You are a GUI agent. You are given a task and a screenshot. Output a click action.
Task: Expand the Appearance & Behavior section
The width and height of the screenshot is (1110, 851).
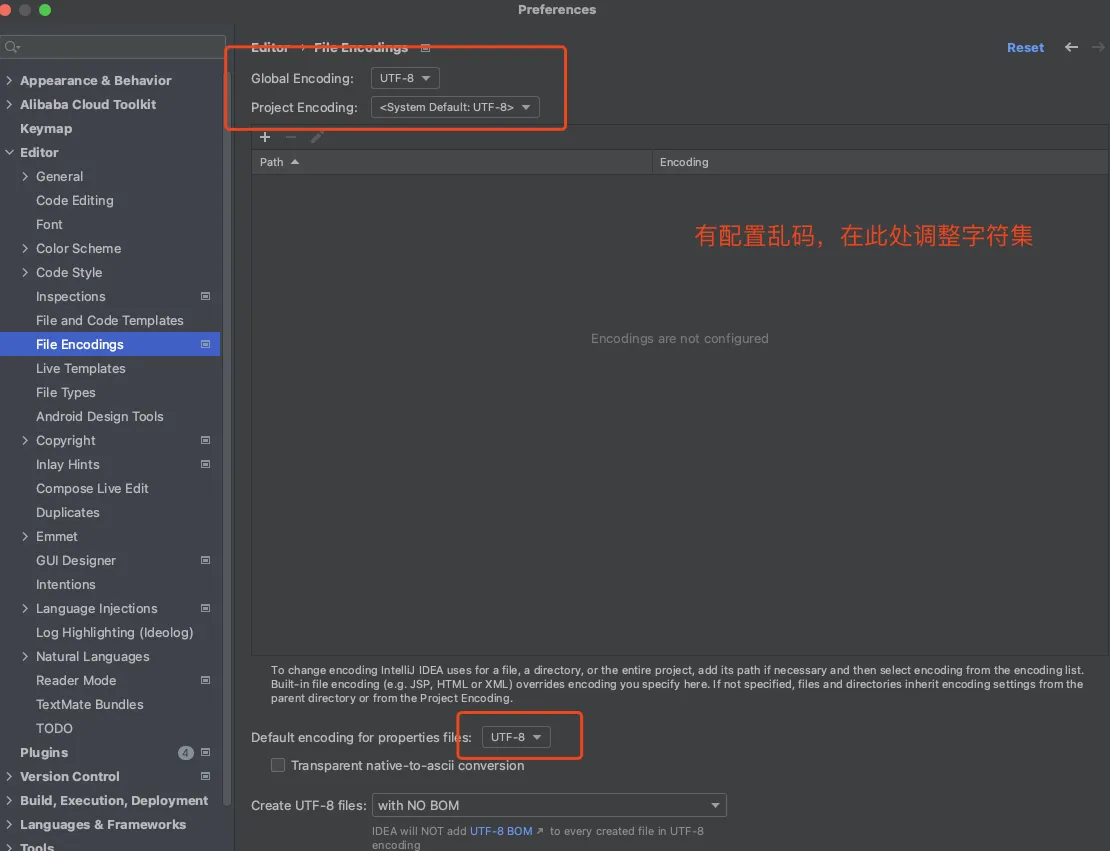coord(9,80)
